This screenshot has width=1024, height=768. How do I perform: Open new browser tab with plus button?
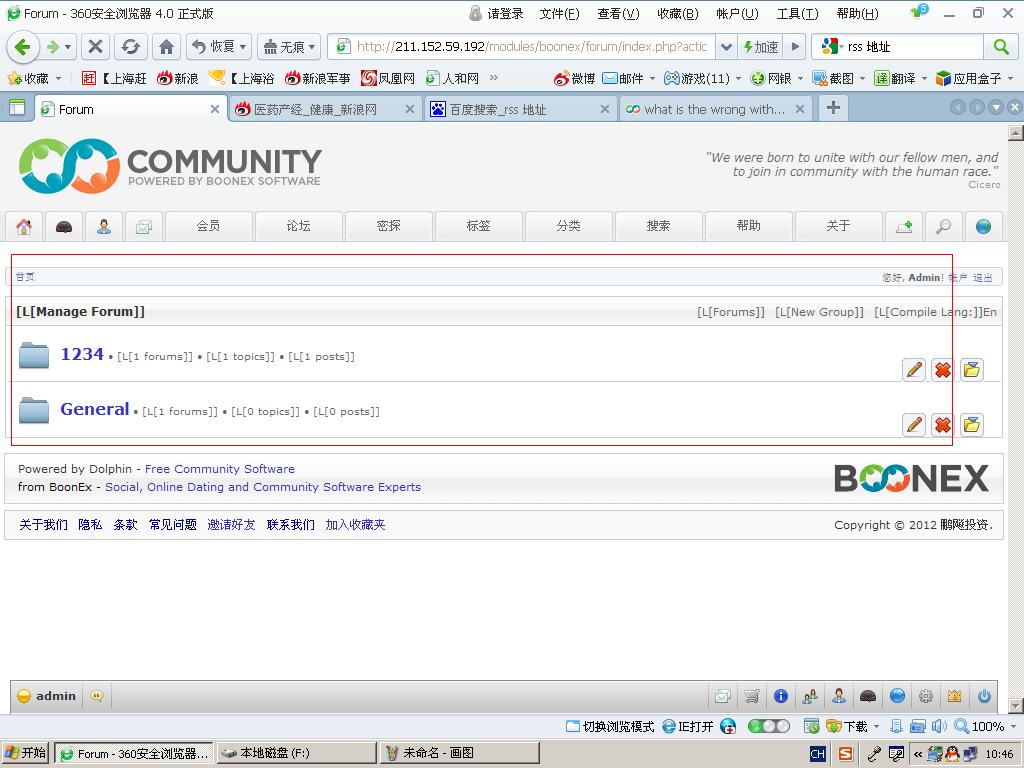pos(833,108)
